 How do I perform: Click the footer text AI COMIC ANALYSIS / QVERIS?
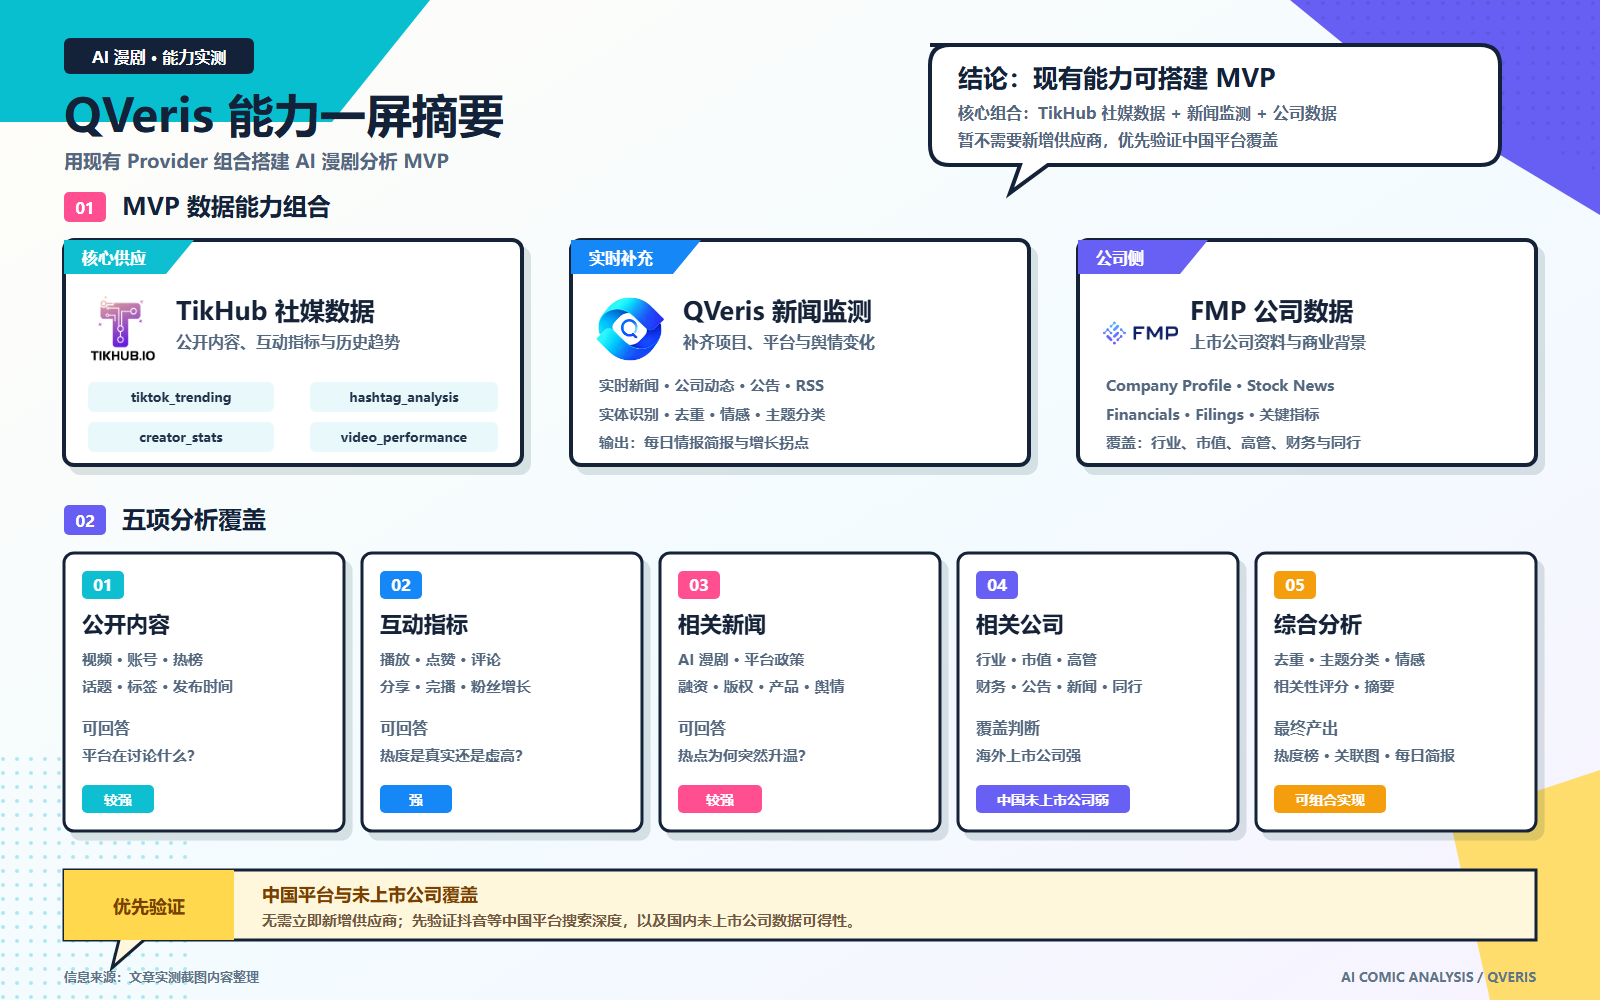pos(1438,977)
